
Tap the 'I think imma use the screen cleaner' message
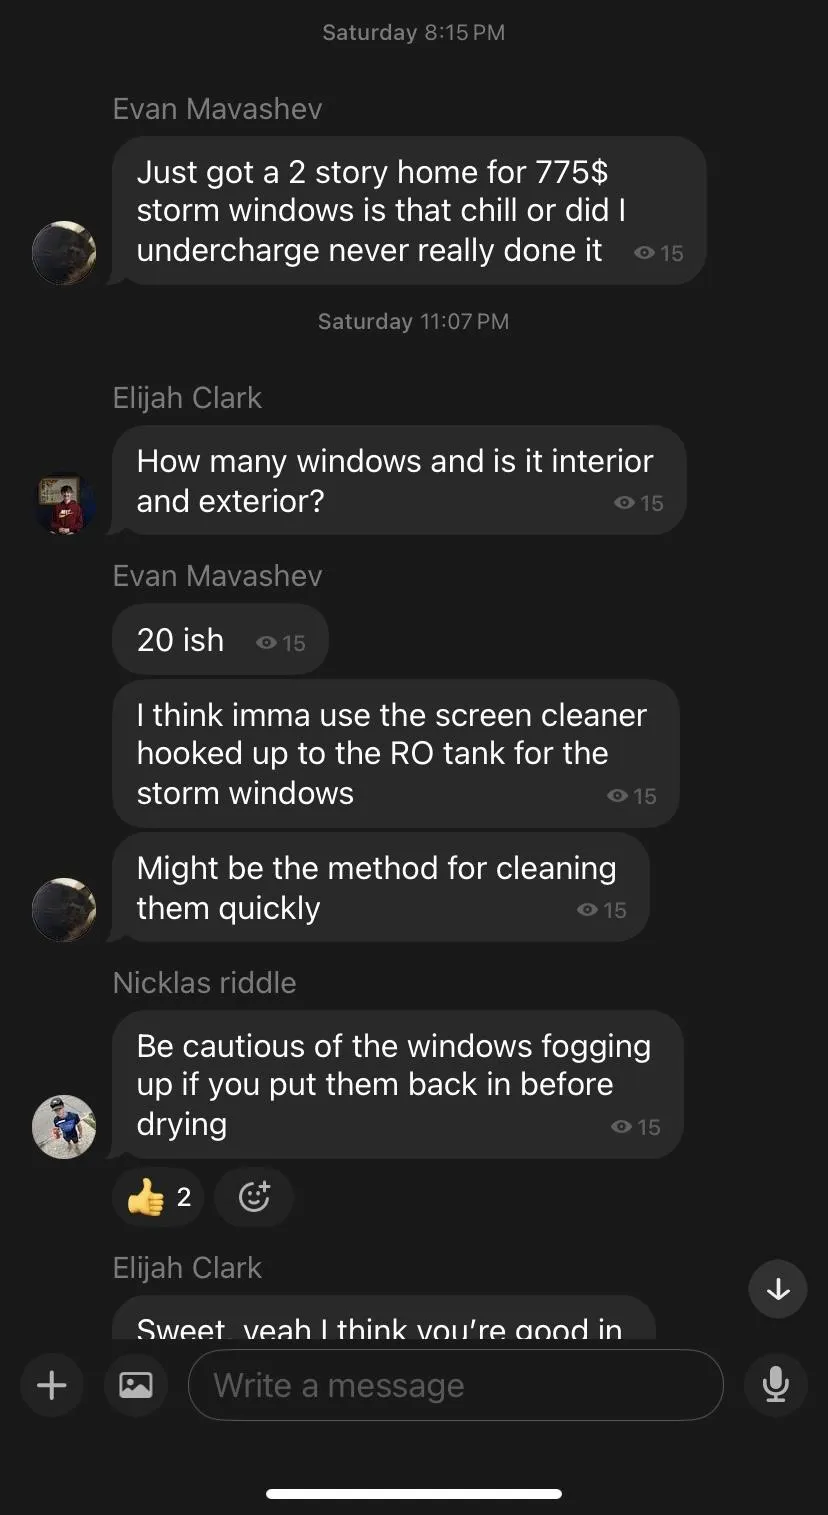[x=395, y=753]
